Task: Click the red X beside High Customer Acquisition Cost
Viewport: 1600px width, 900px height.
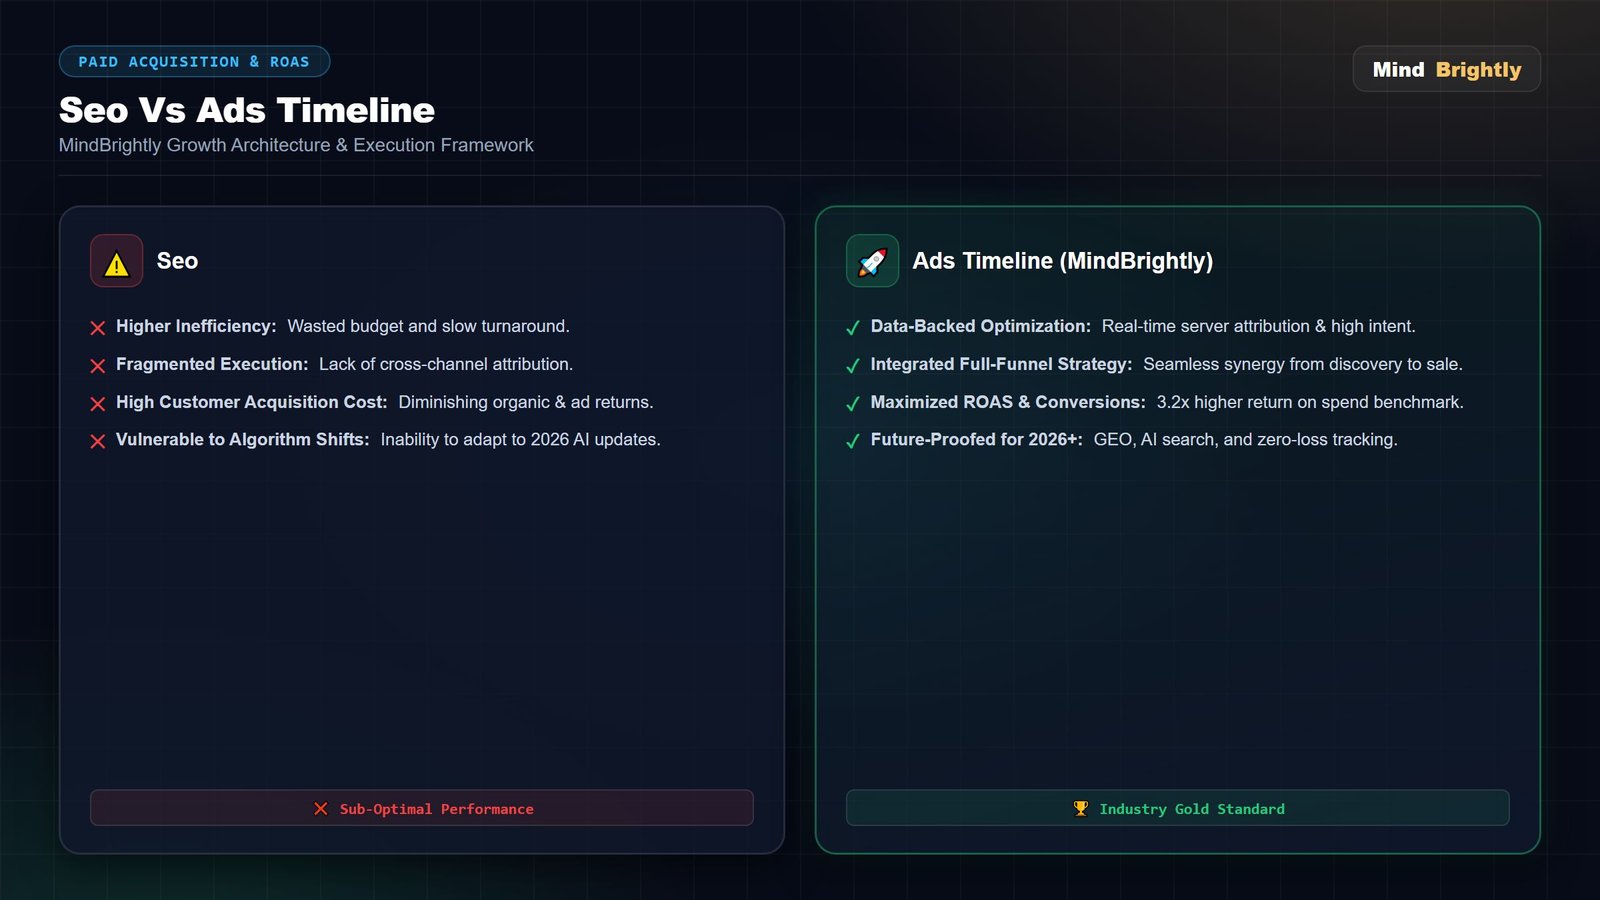Action: click(x=98, y=404)
